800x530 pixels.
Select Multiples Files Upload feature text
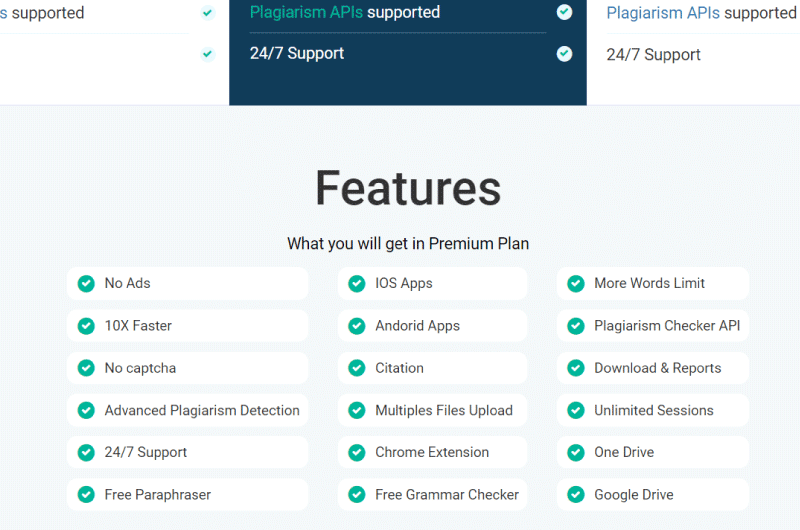[x=444, y=411]
